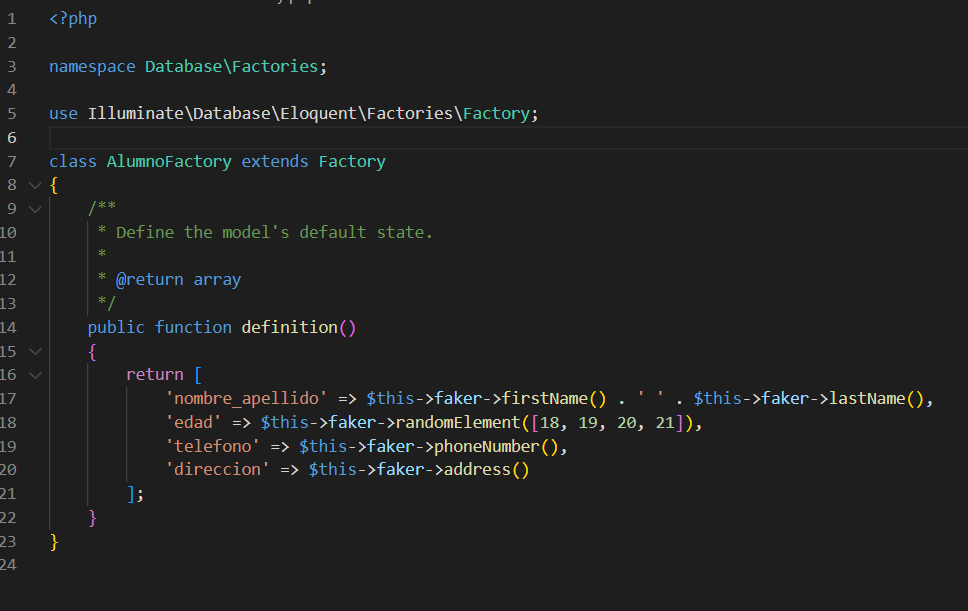Click the 'return' keyword
The height and width of the screenshot is (611, 968).
154,375
